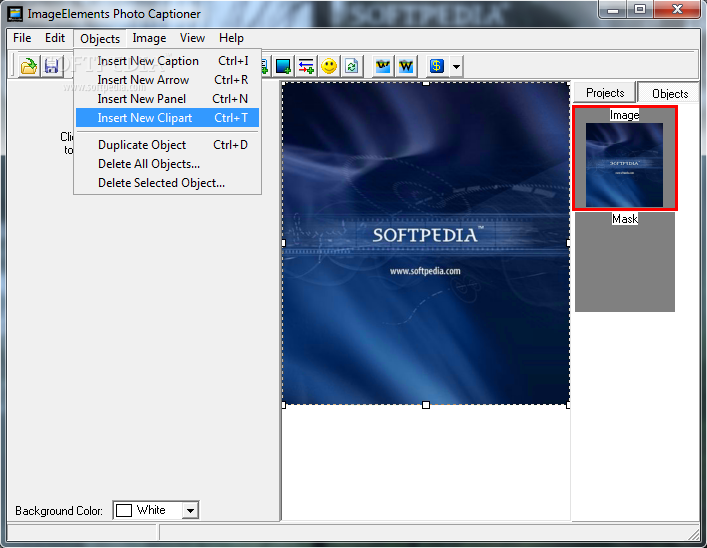
Task: Open the Help menu
Action: pyautogui.click(x=231, y=38)
